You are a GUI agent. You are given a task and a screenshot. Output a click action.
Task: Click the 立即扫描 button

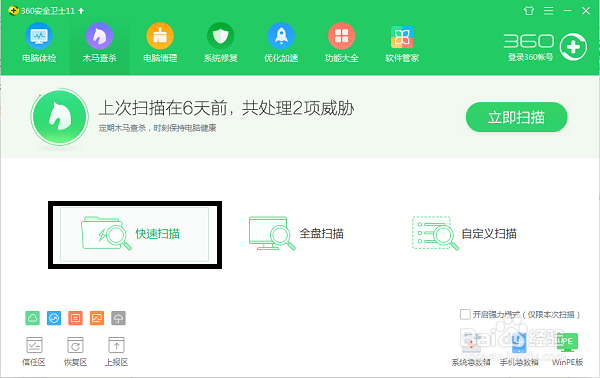point(516,117)
